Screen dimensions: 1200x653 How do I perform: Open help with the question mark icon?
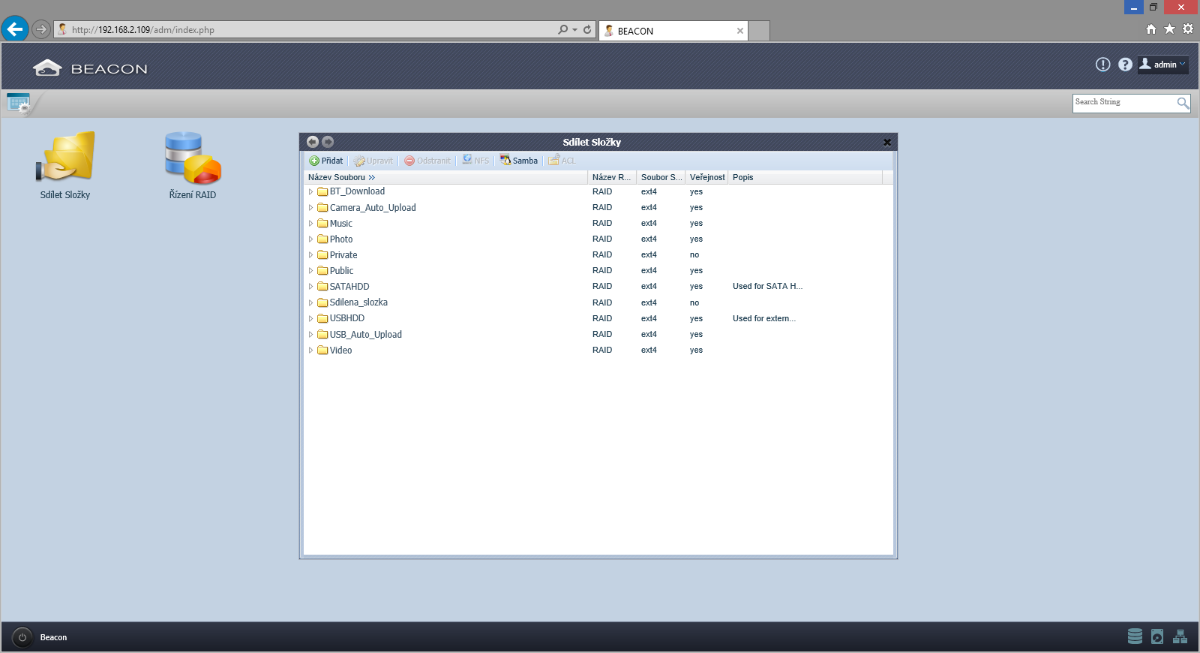pos(1125,65)
